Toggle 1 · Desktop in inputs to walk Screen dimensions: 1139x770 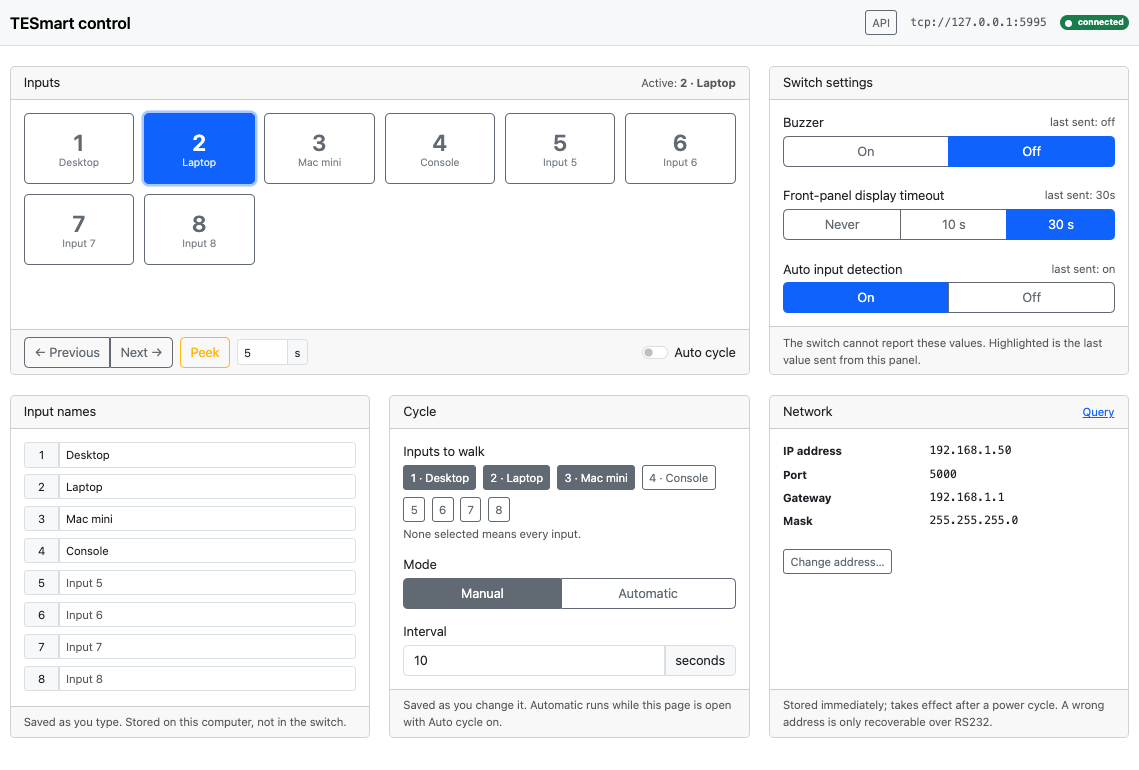click(439, 478)
